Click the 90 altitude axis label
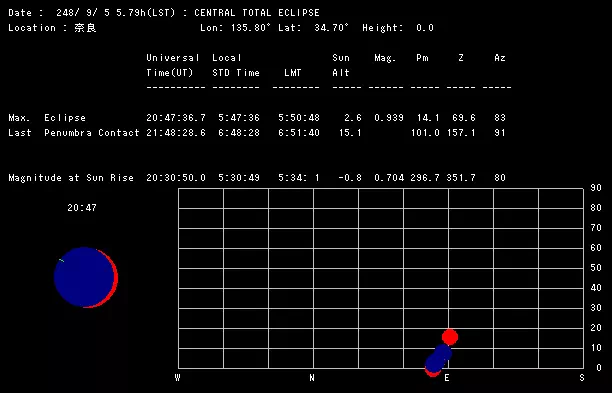The image size is (612, 393). (596, 188)
